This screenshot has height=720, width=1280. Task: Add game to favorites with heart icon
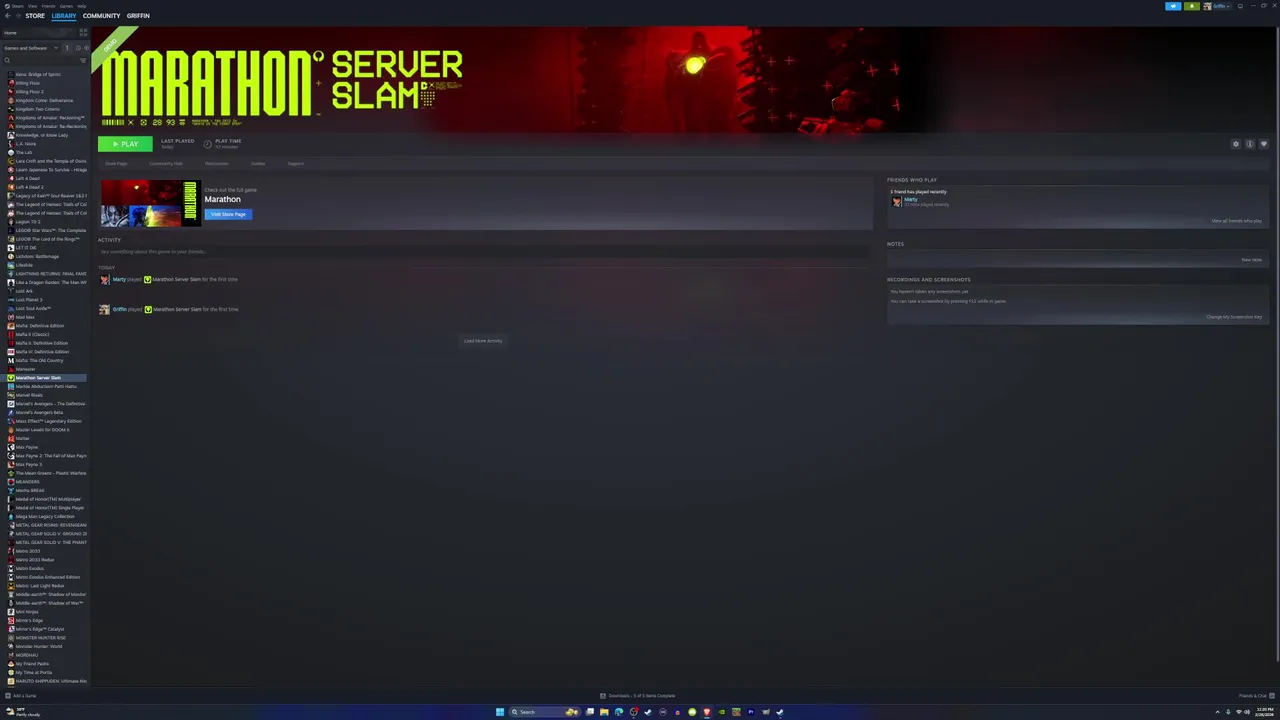point(1263,144)
